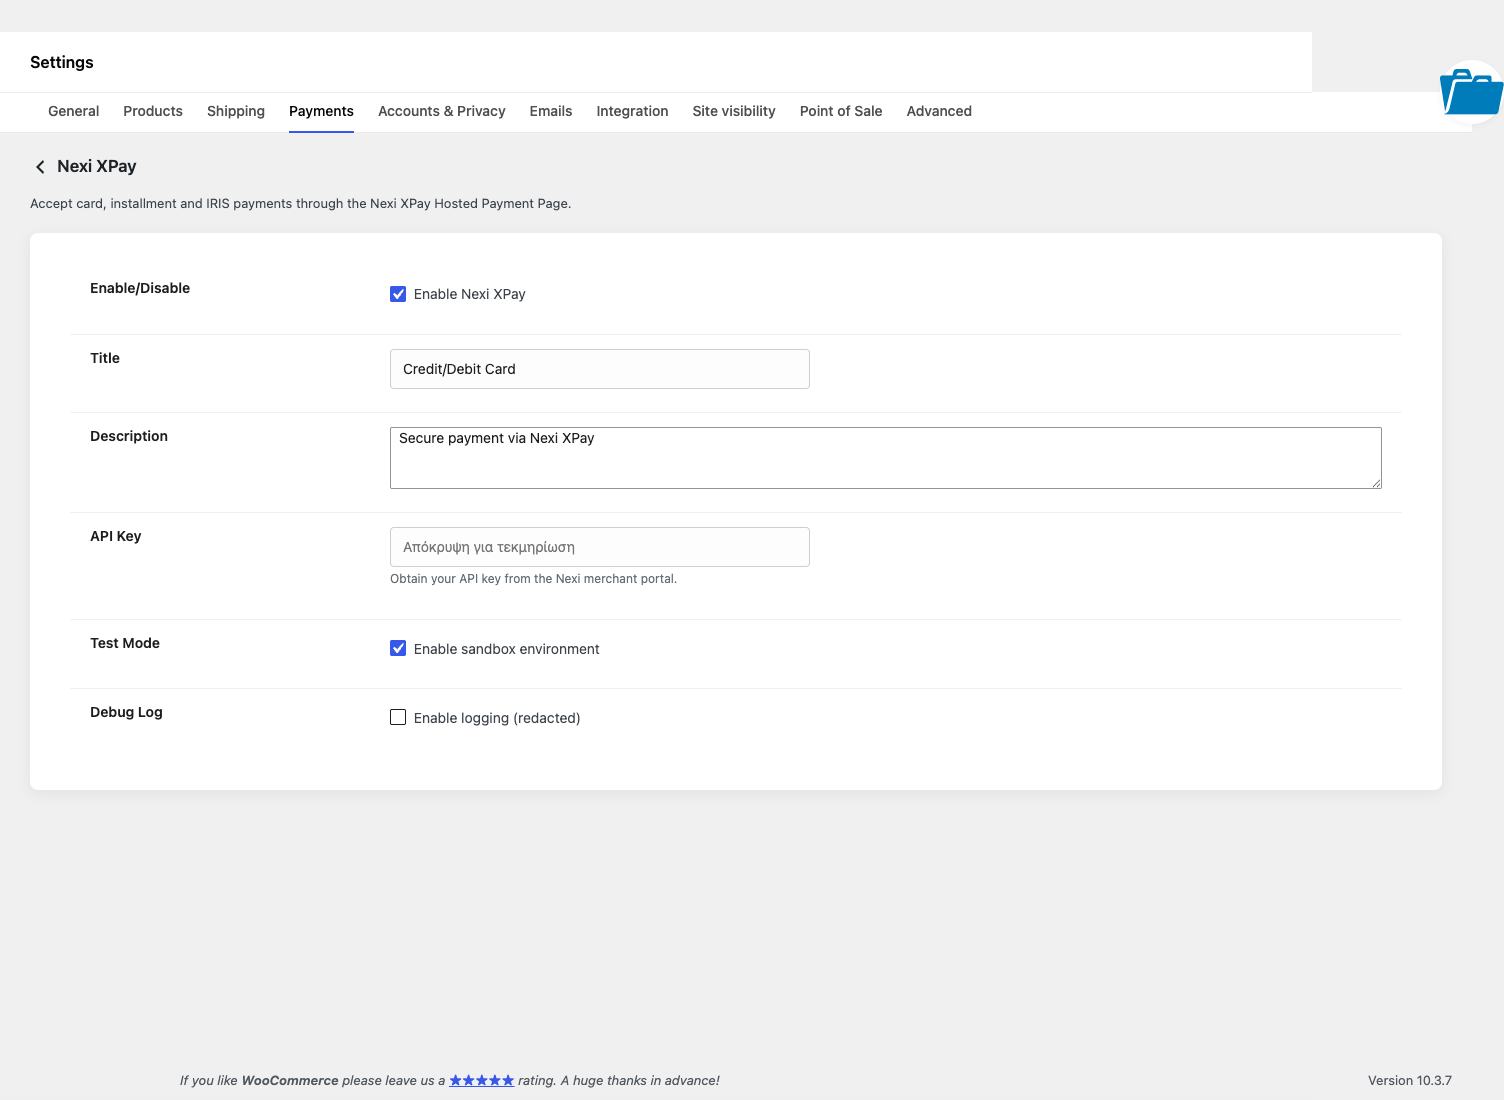The image size is (1504, 1100).
Task: Focus the Title field with Credit/Debit Card
Action: pos(600,369)
